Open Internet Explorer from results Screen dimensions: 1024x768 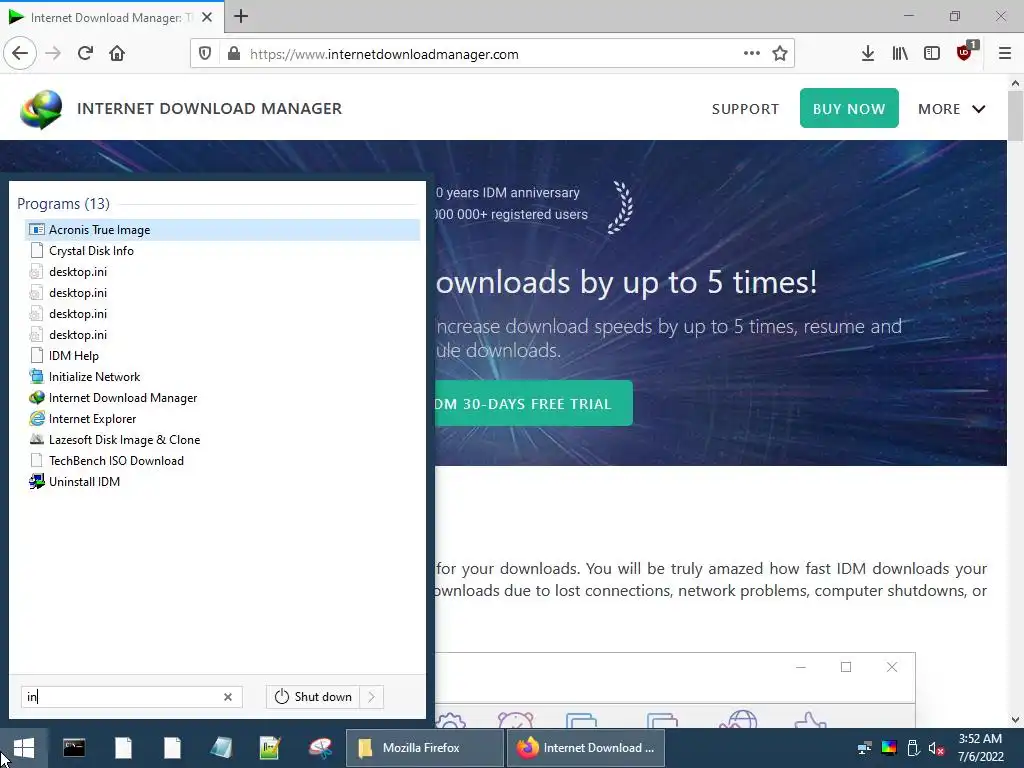[x=223, y=419]
